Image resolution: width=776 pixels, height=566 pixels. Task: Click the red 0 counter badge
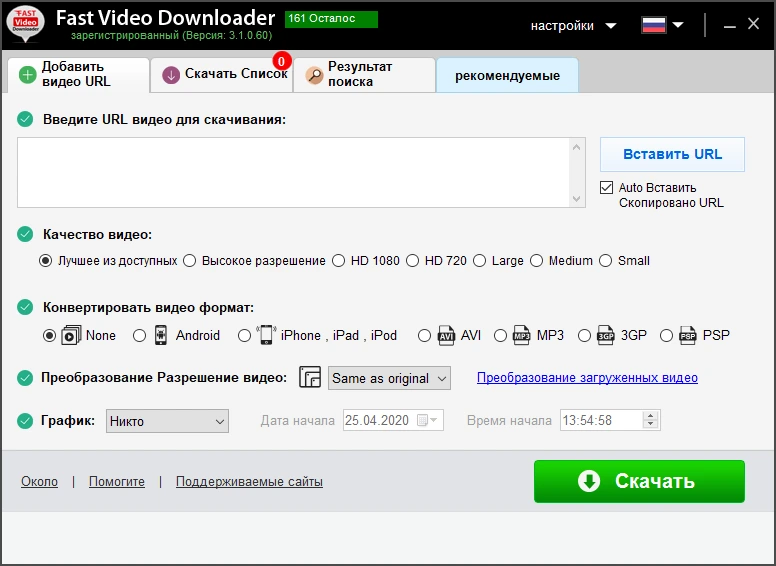pos(282,61)
